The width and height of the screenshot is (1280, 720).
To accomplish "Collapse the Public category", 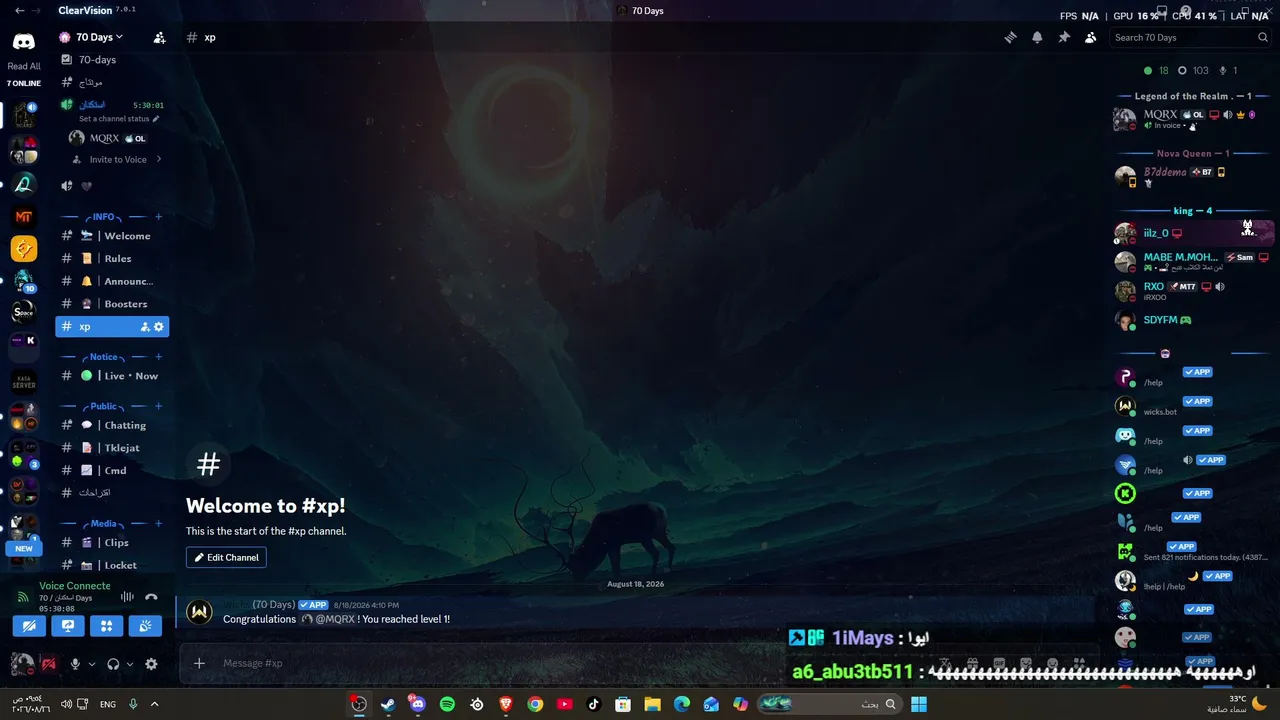I will pyautogui.click(x=104, y=406).
